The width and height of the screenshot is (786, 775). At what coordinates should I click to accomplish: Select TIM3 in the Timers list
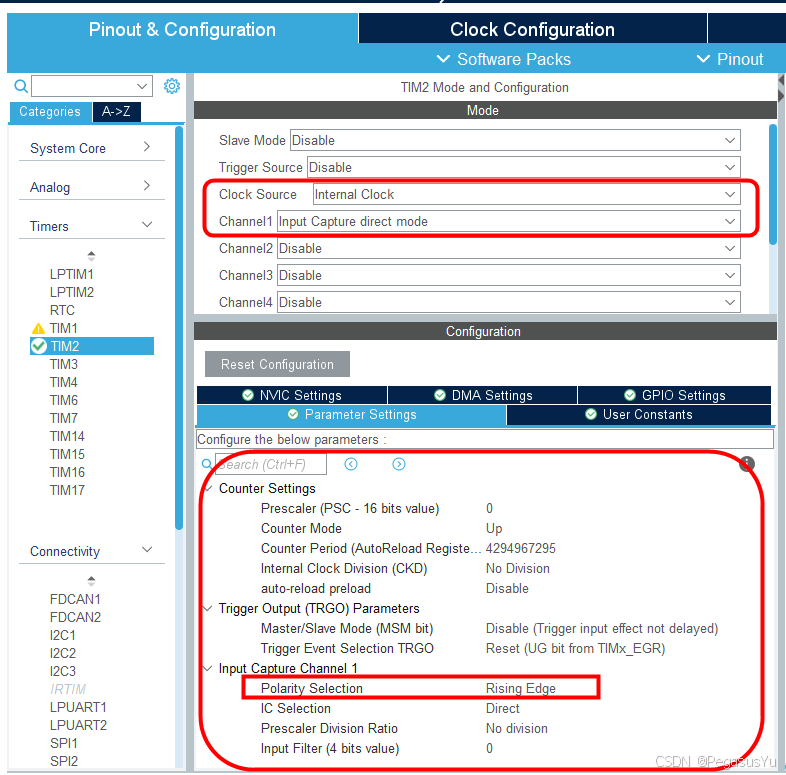click(x=64, y=364)
